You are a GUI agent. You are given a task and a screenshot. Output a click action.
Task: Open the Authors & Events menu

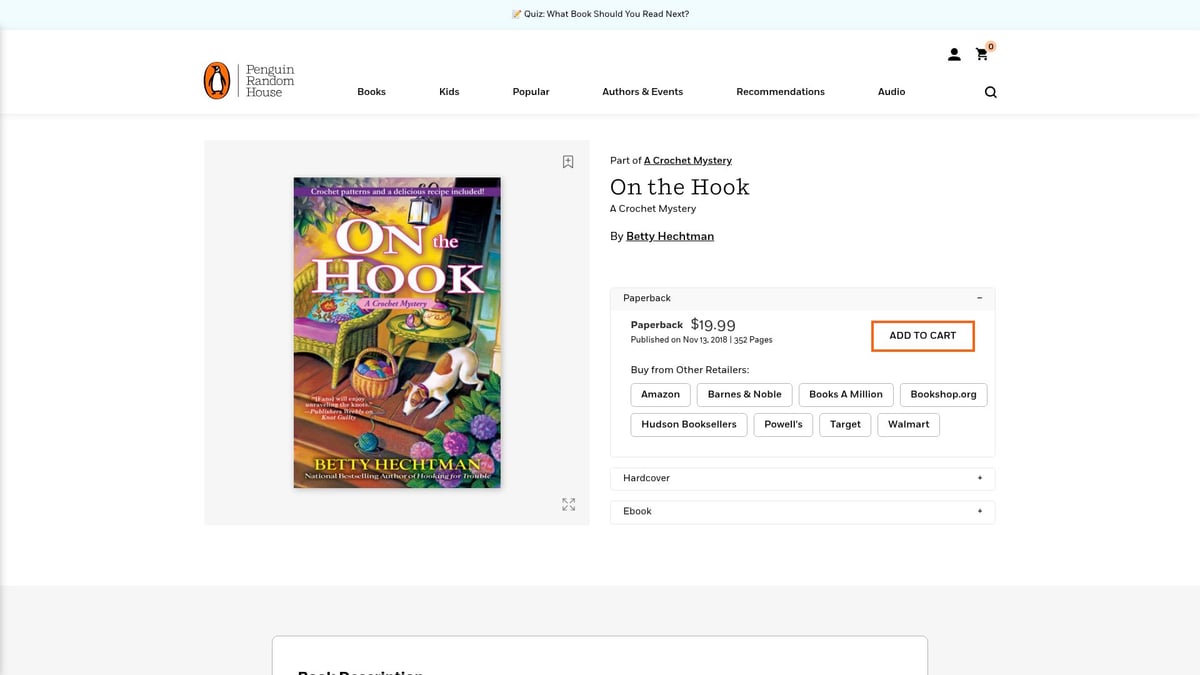coord(642,92)
